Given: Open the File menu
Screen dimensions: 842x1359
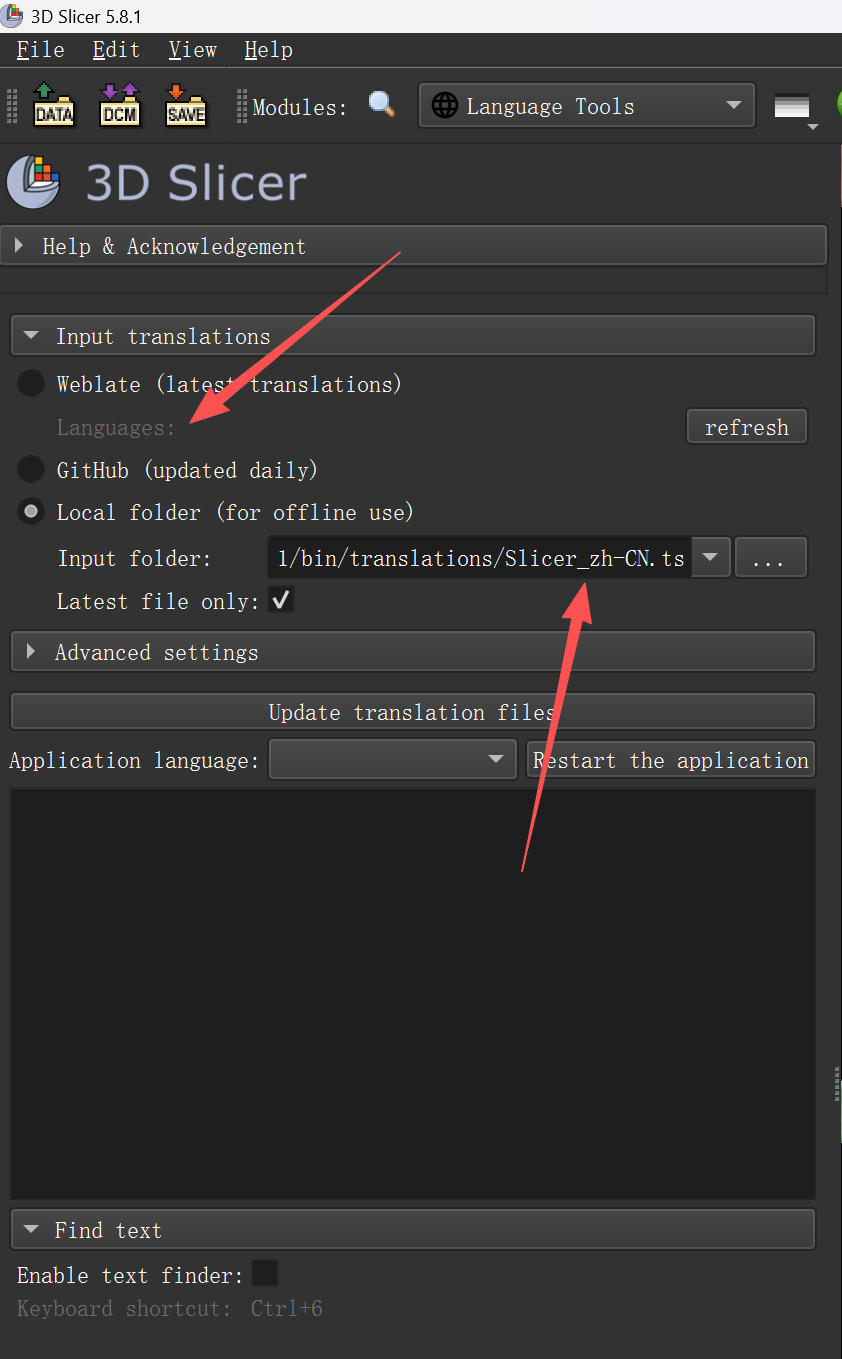Looking at the screenshot, I should pos(40,50).
